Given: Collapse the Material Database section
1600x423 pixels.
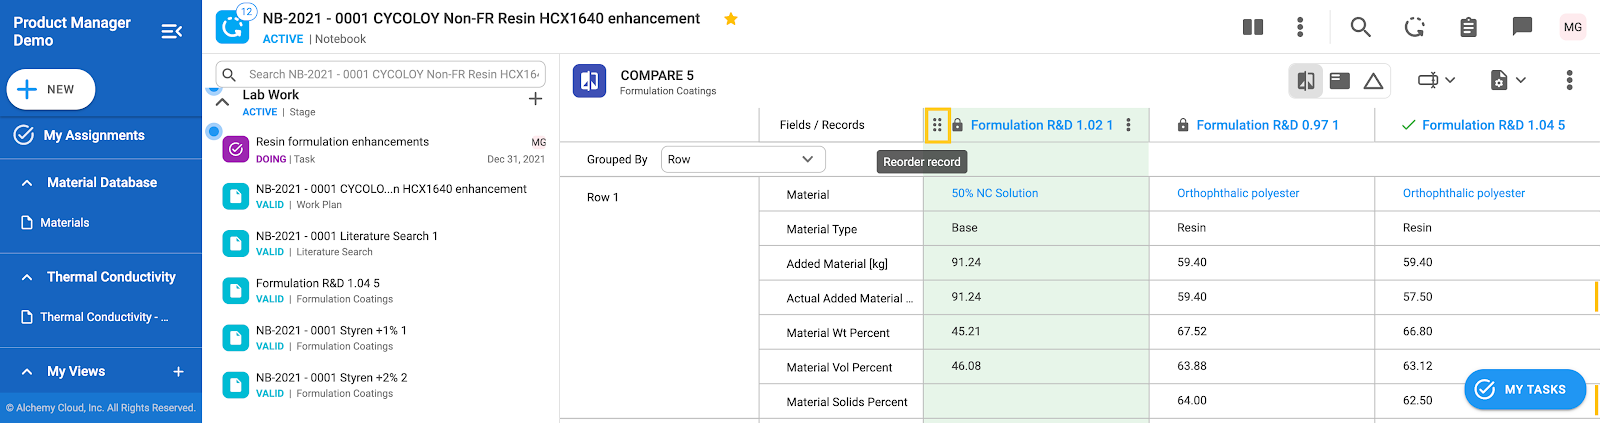Looking at the screenshot, I should (27, 183).
